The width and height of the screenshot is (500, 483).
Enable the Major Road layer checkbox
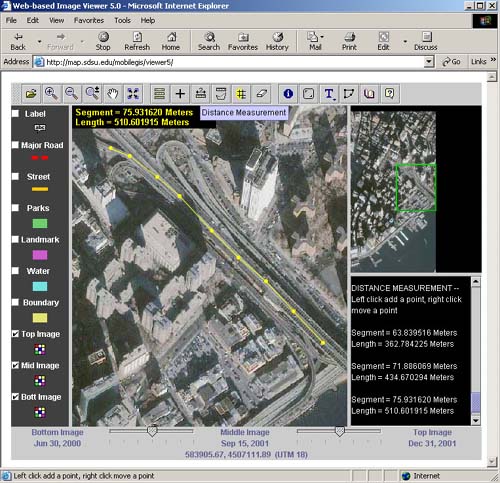15,145
